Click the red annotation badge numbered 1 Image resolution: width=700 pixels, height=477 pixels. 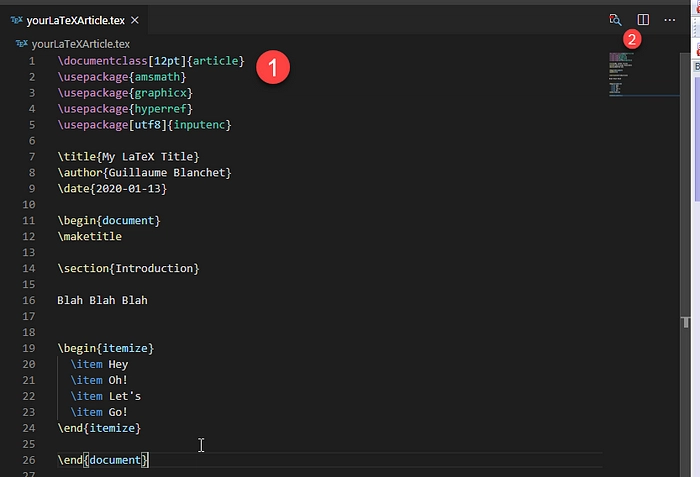pyautogui.click(x=273, y=67)
